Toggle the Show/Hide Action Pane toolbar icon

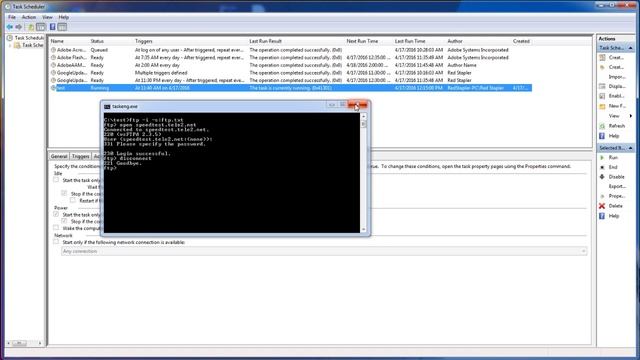coord(62,27)
